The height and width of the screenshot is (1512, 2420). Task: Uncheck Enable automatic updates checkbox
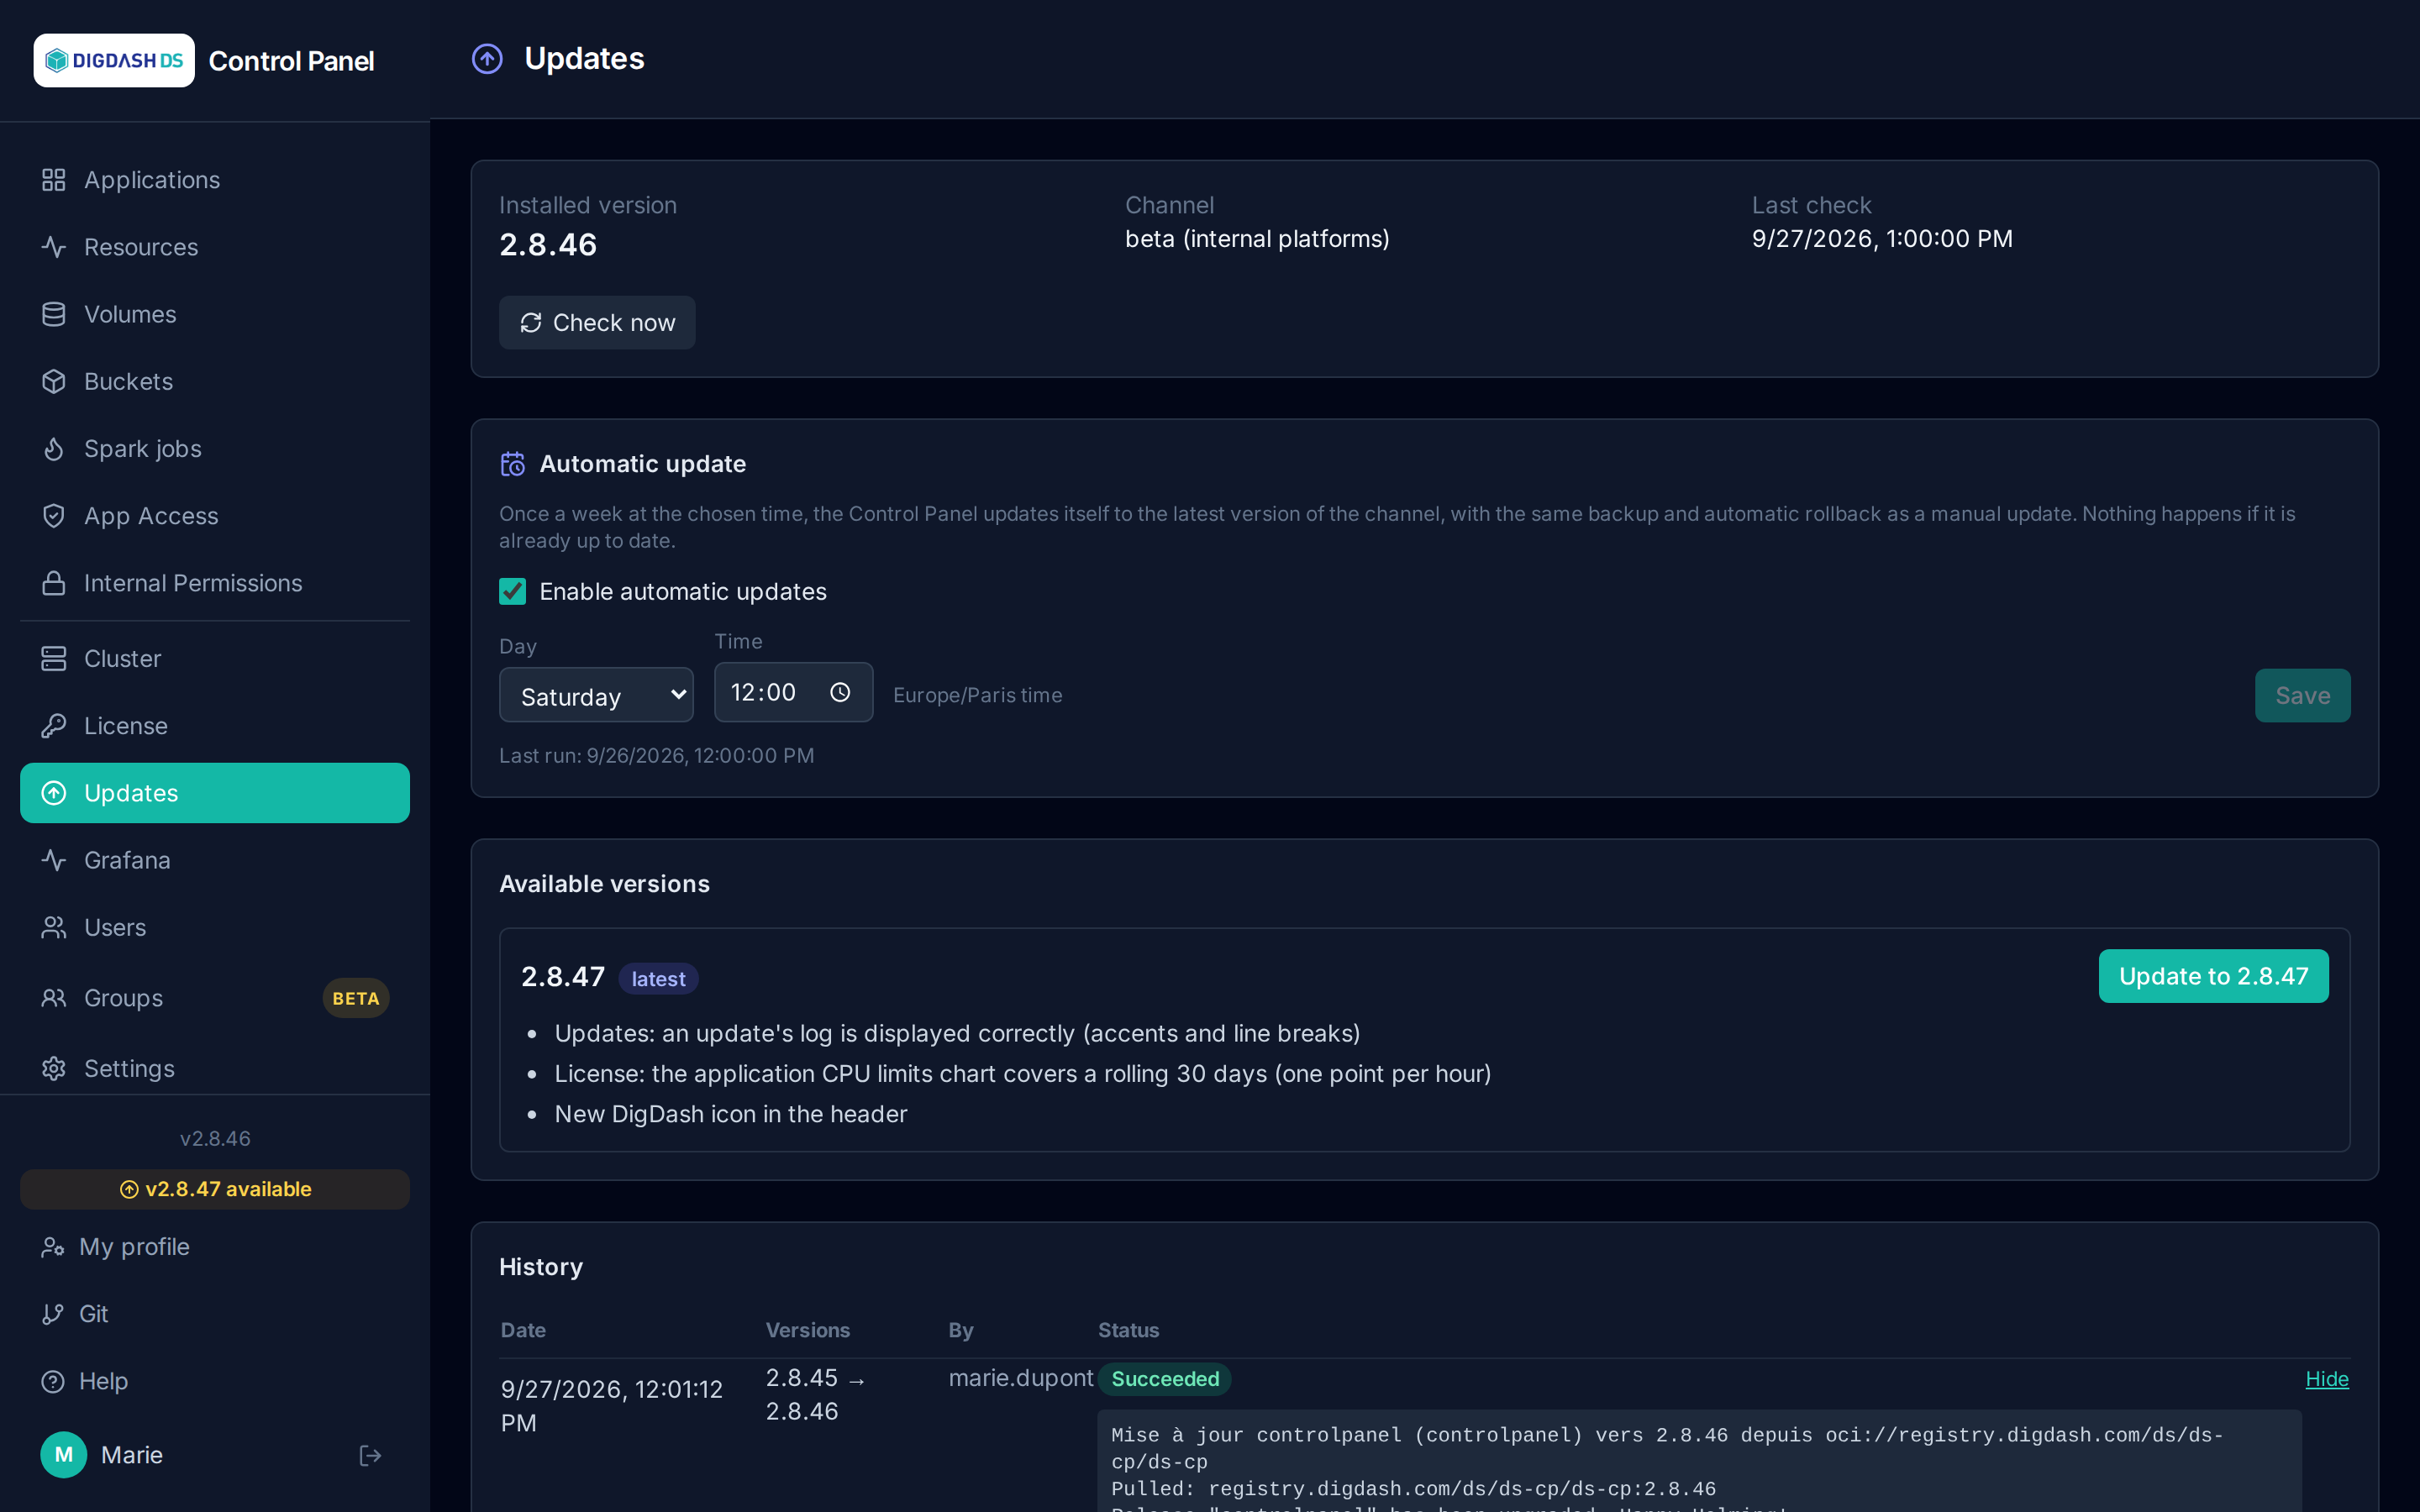513,592
